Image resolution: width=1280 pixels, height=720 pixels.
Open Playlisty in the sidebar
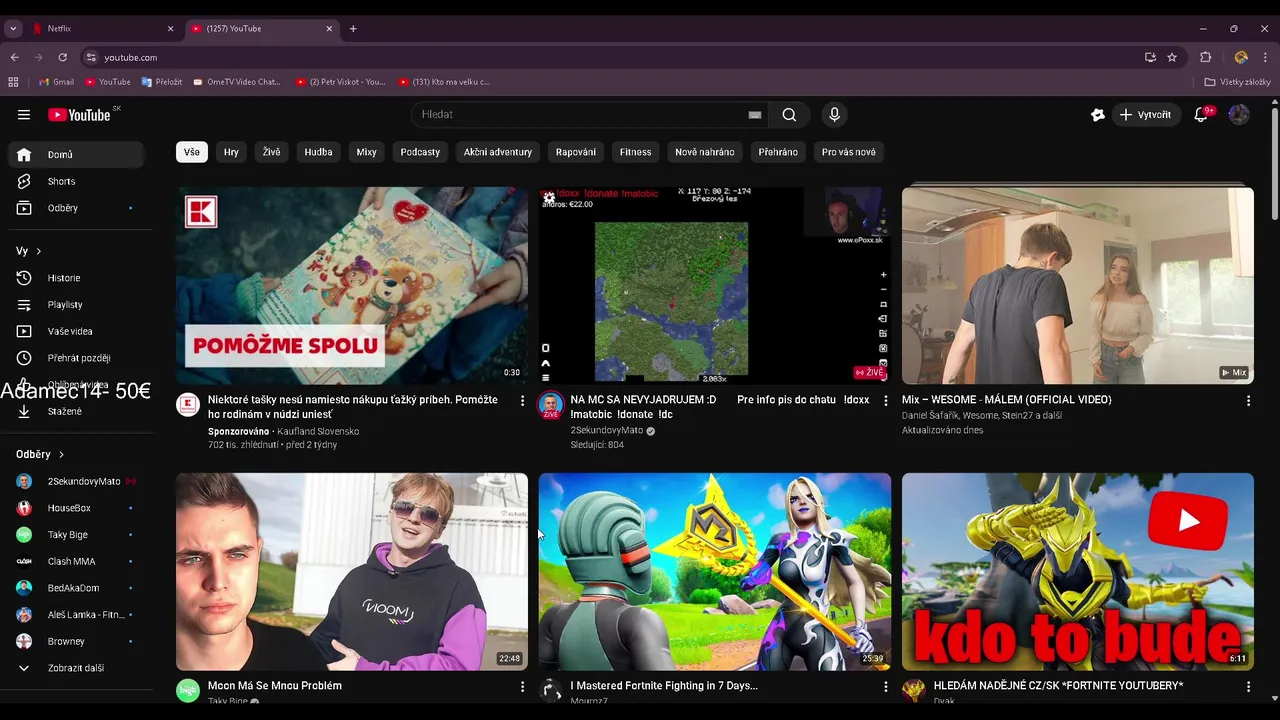[76, 304]
